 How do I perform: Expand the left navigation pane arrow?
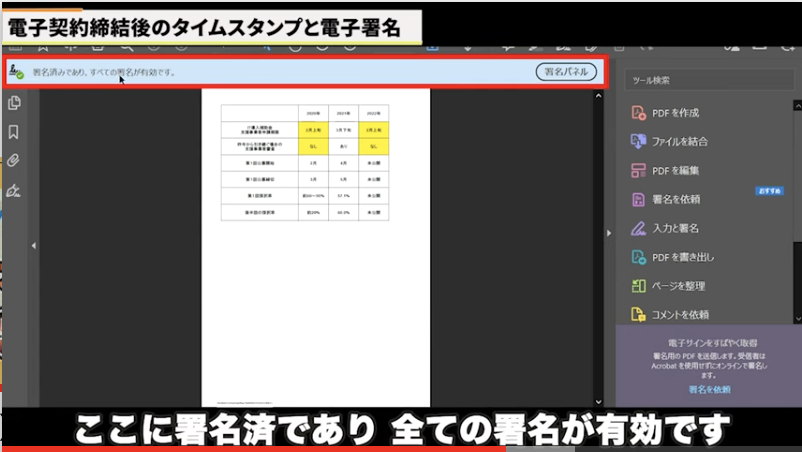(x=33, y=246)
